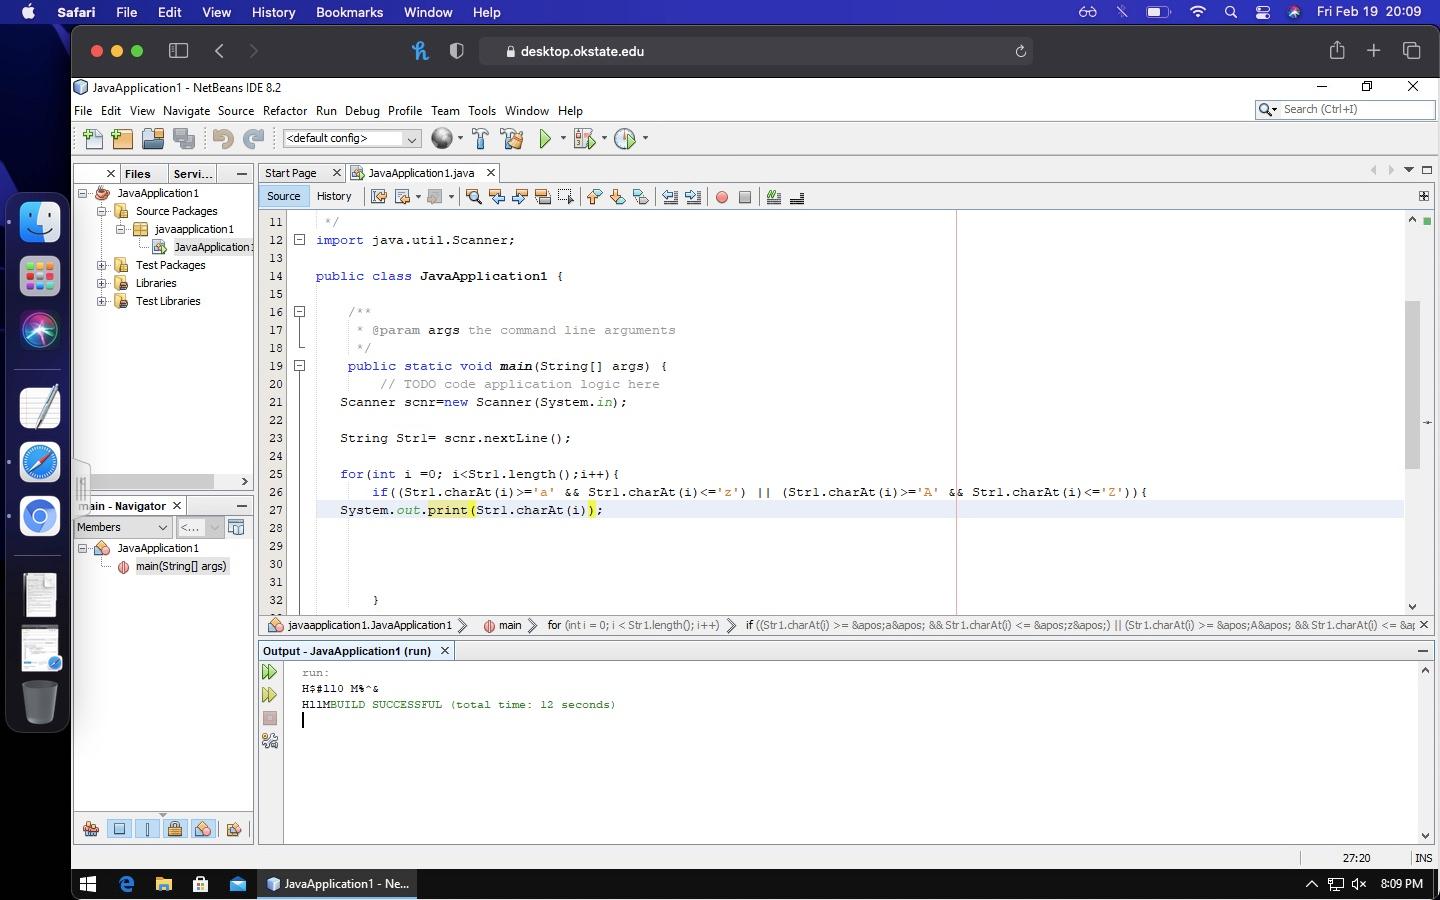Click the Re-run green arrows in Output

pyautogui.click(x=269, y=672)
